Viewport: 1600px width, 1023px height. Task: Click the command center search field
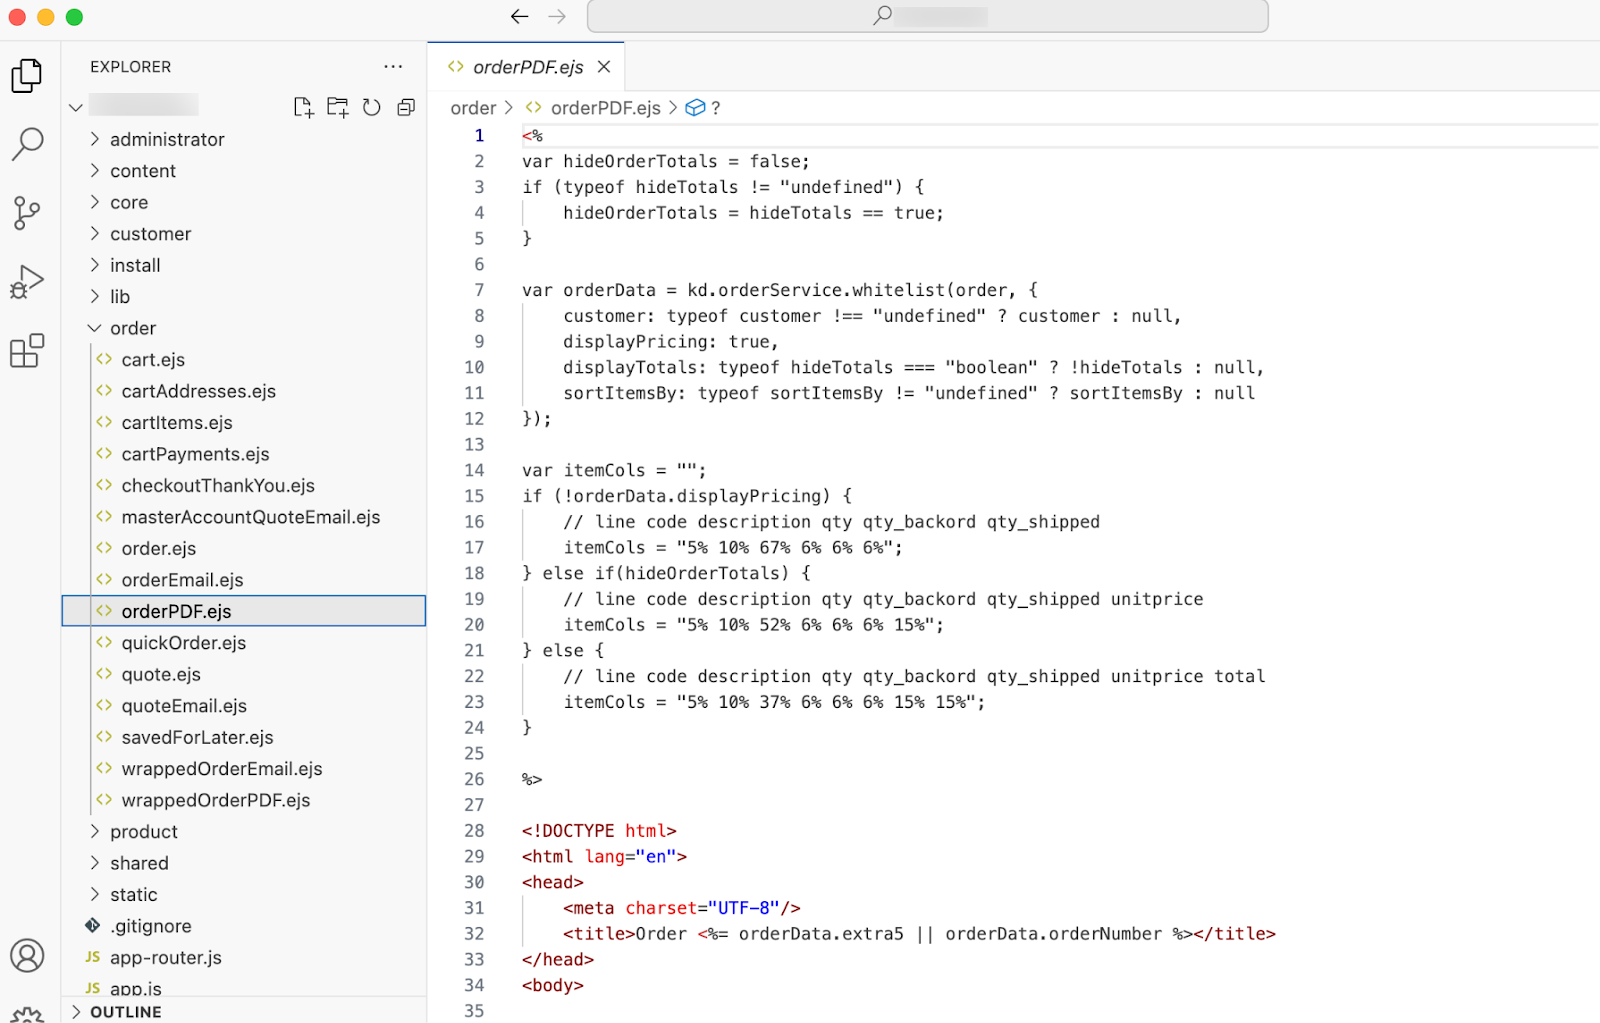pyautogui.click(x=927, y=16)
